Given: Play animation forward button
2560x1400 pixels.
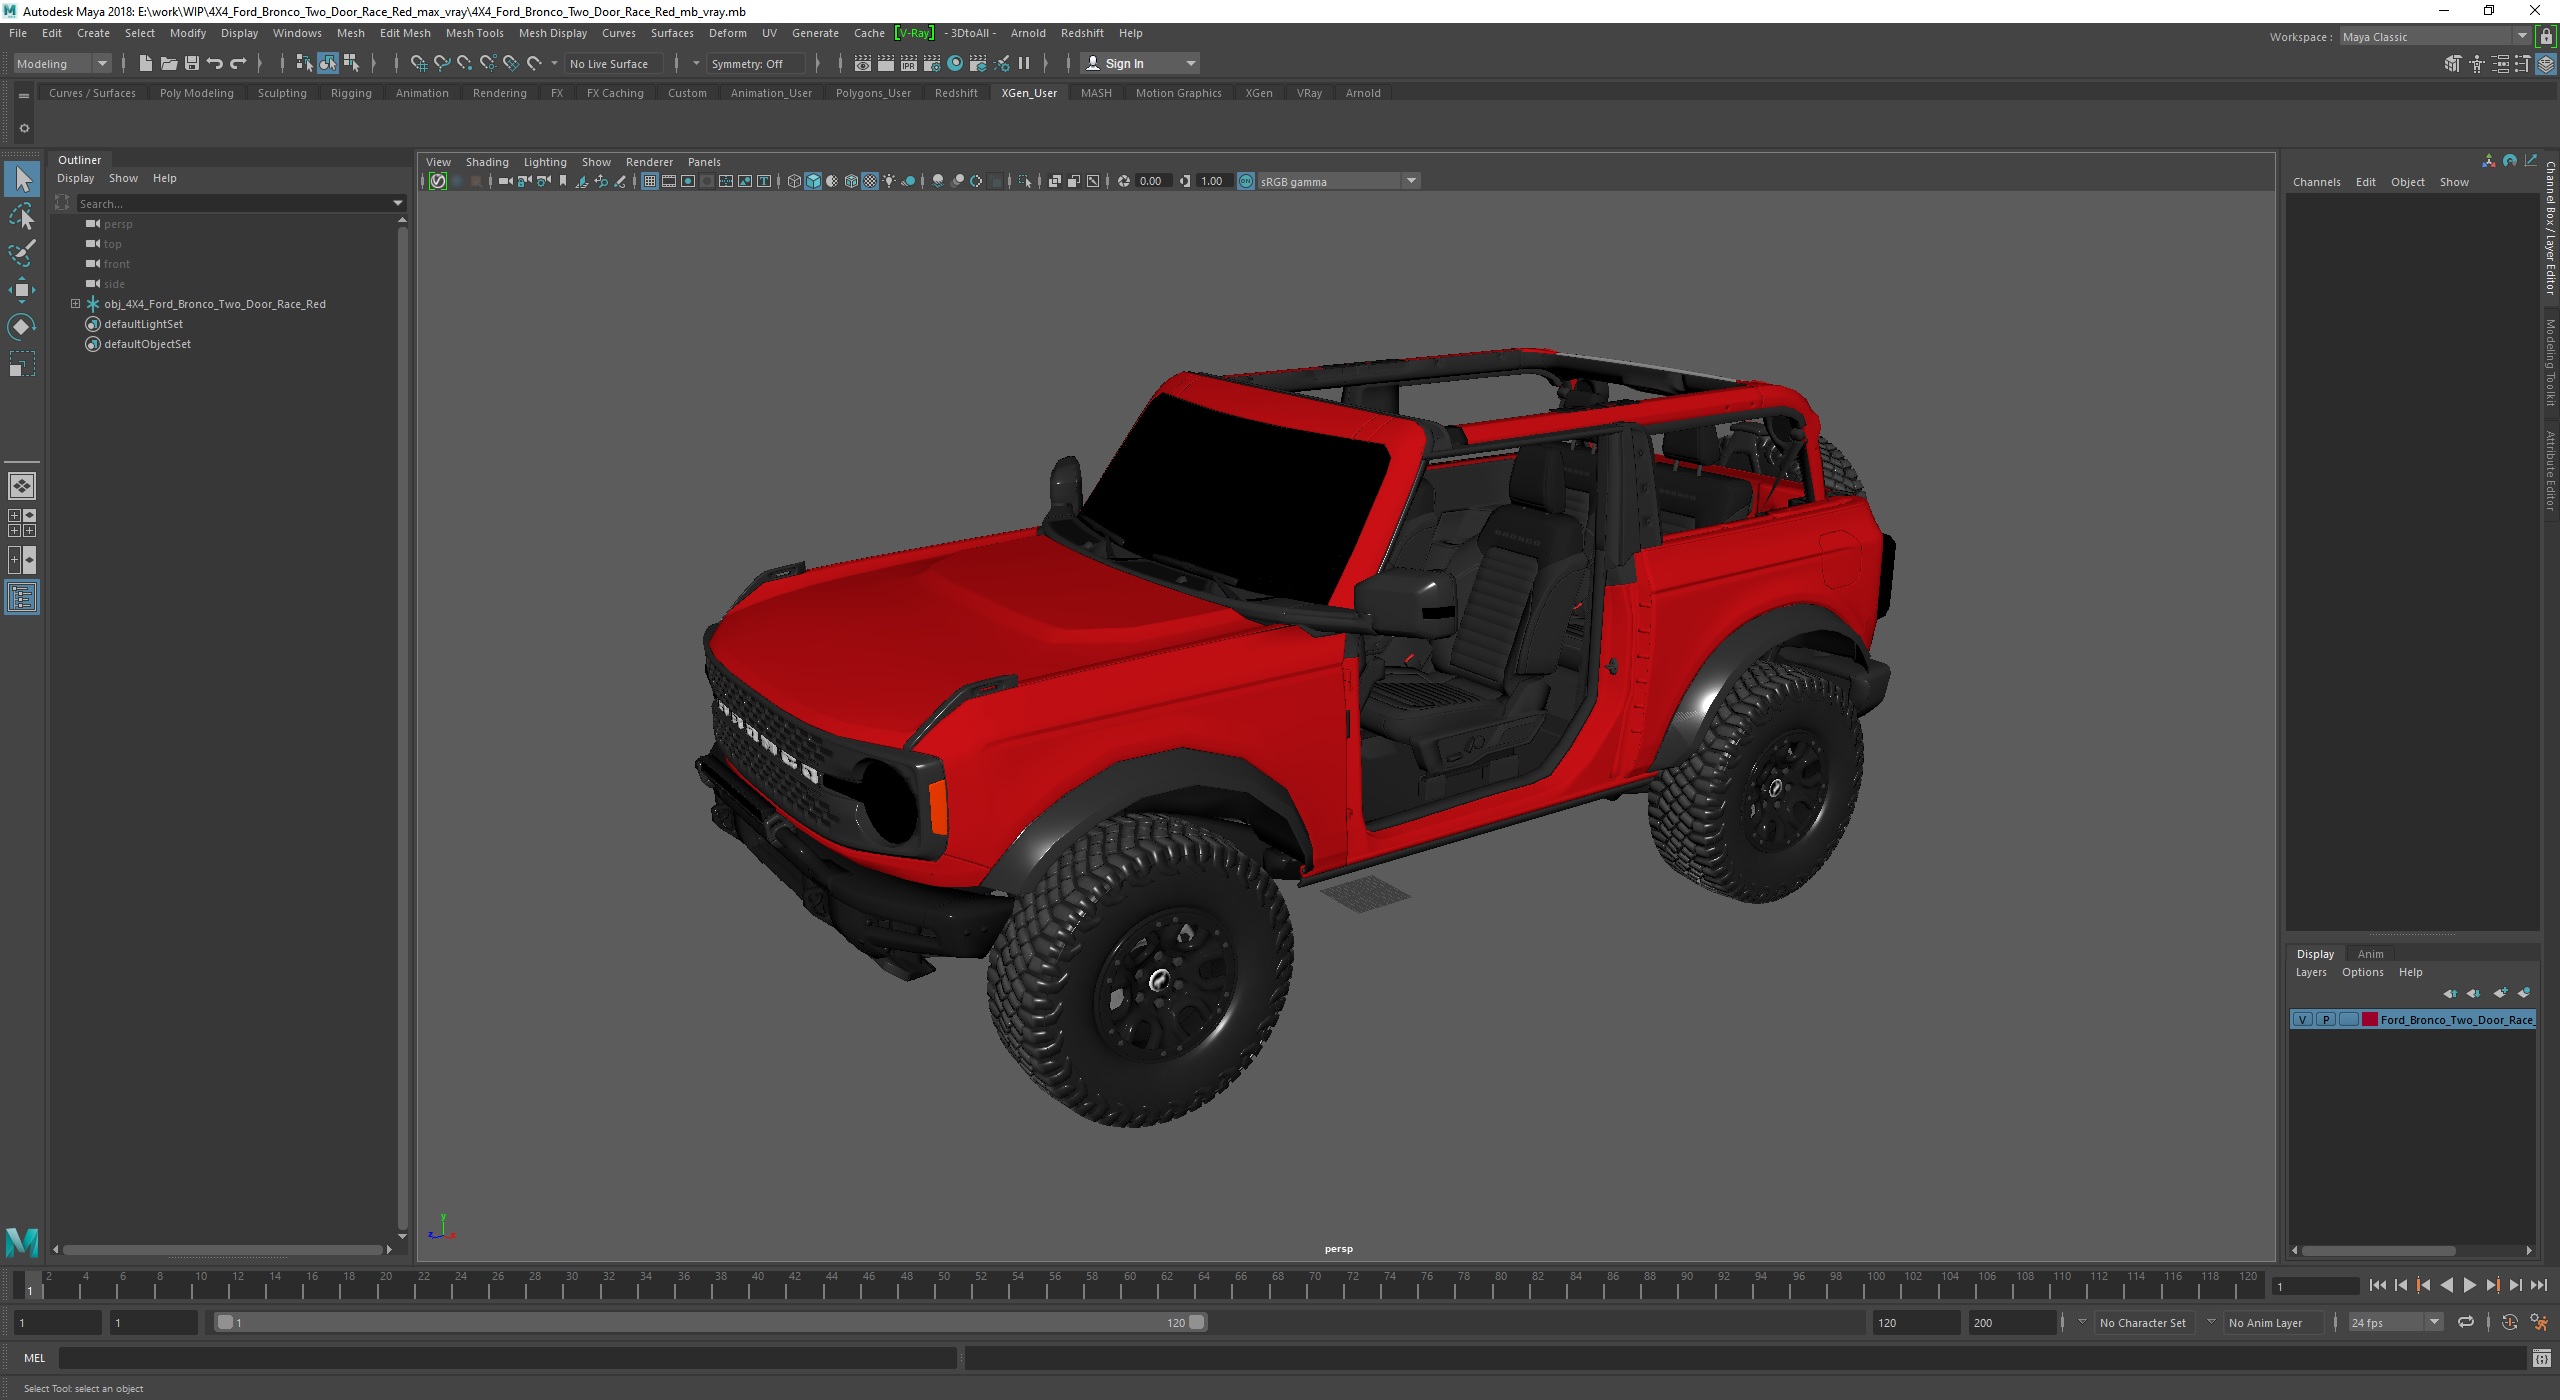Looking at the screenshot, I should pyautogui.click(x=2469, y=1285).
